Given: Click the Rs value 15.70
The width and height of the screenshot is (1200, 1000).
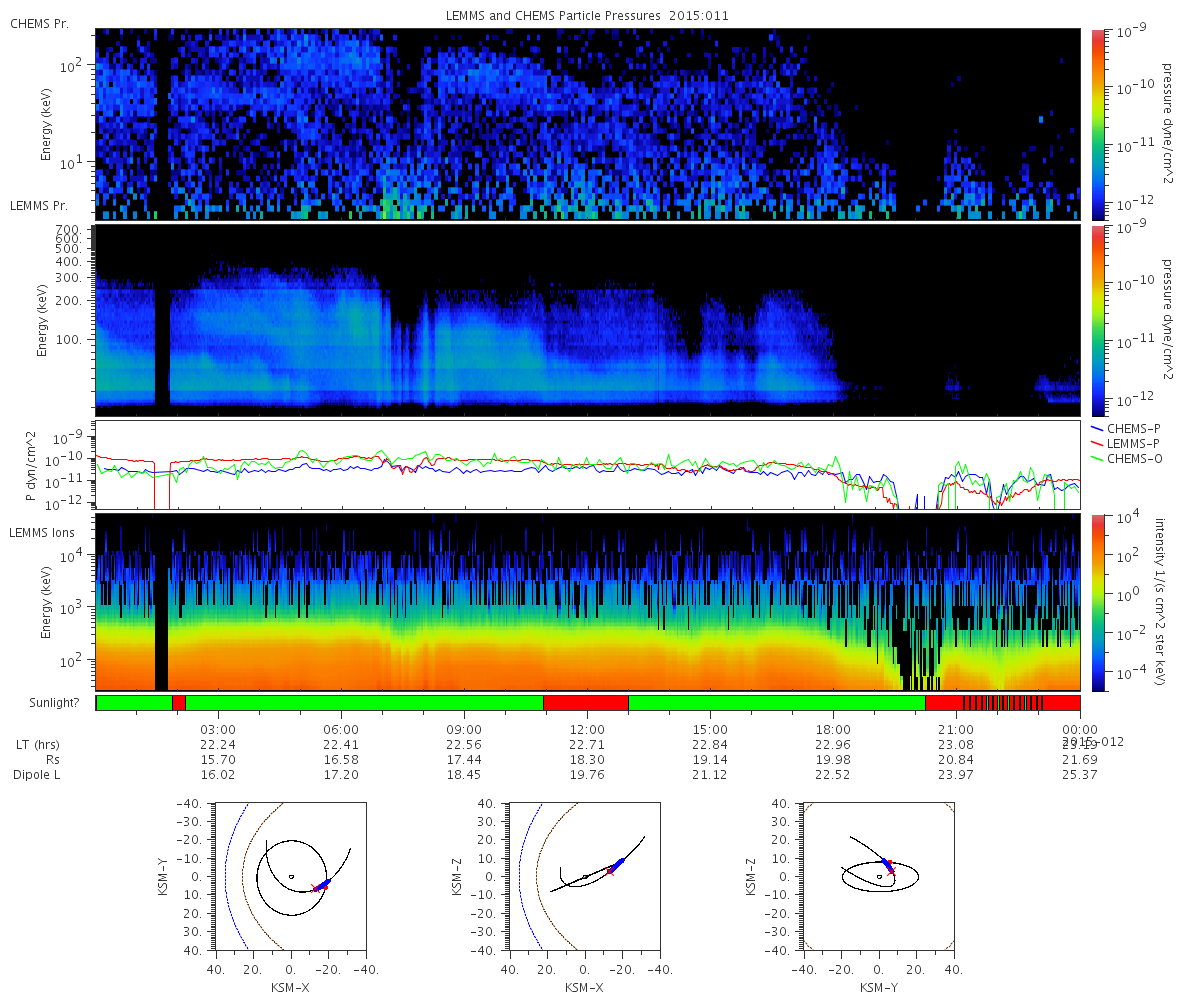Looking at the screenshot, I should pyautogui.click(x=218, y=760).
